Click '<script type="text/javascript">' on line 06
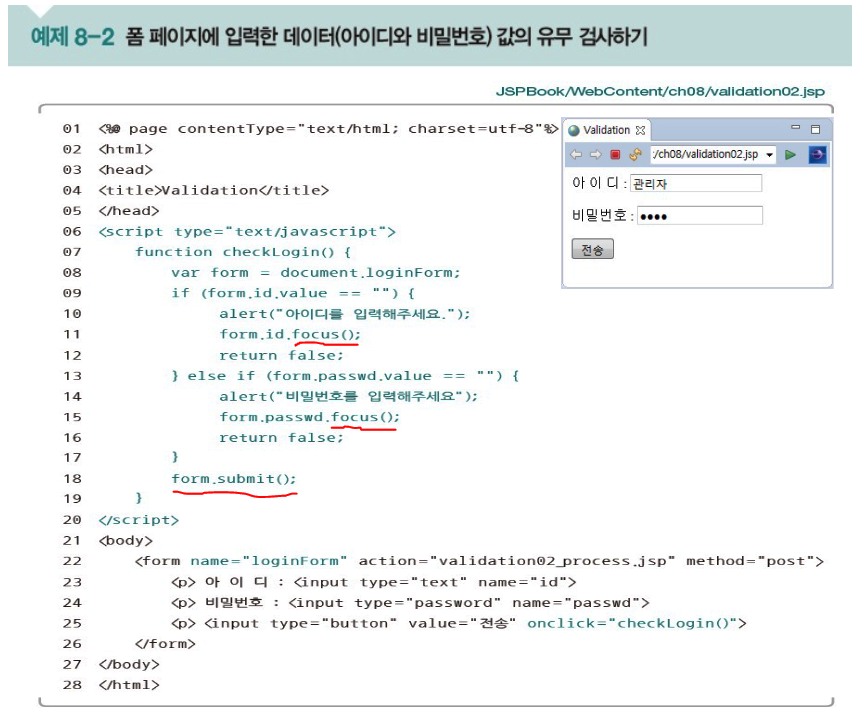Screen dimensions: 852x720 [247, 231]
